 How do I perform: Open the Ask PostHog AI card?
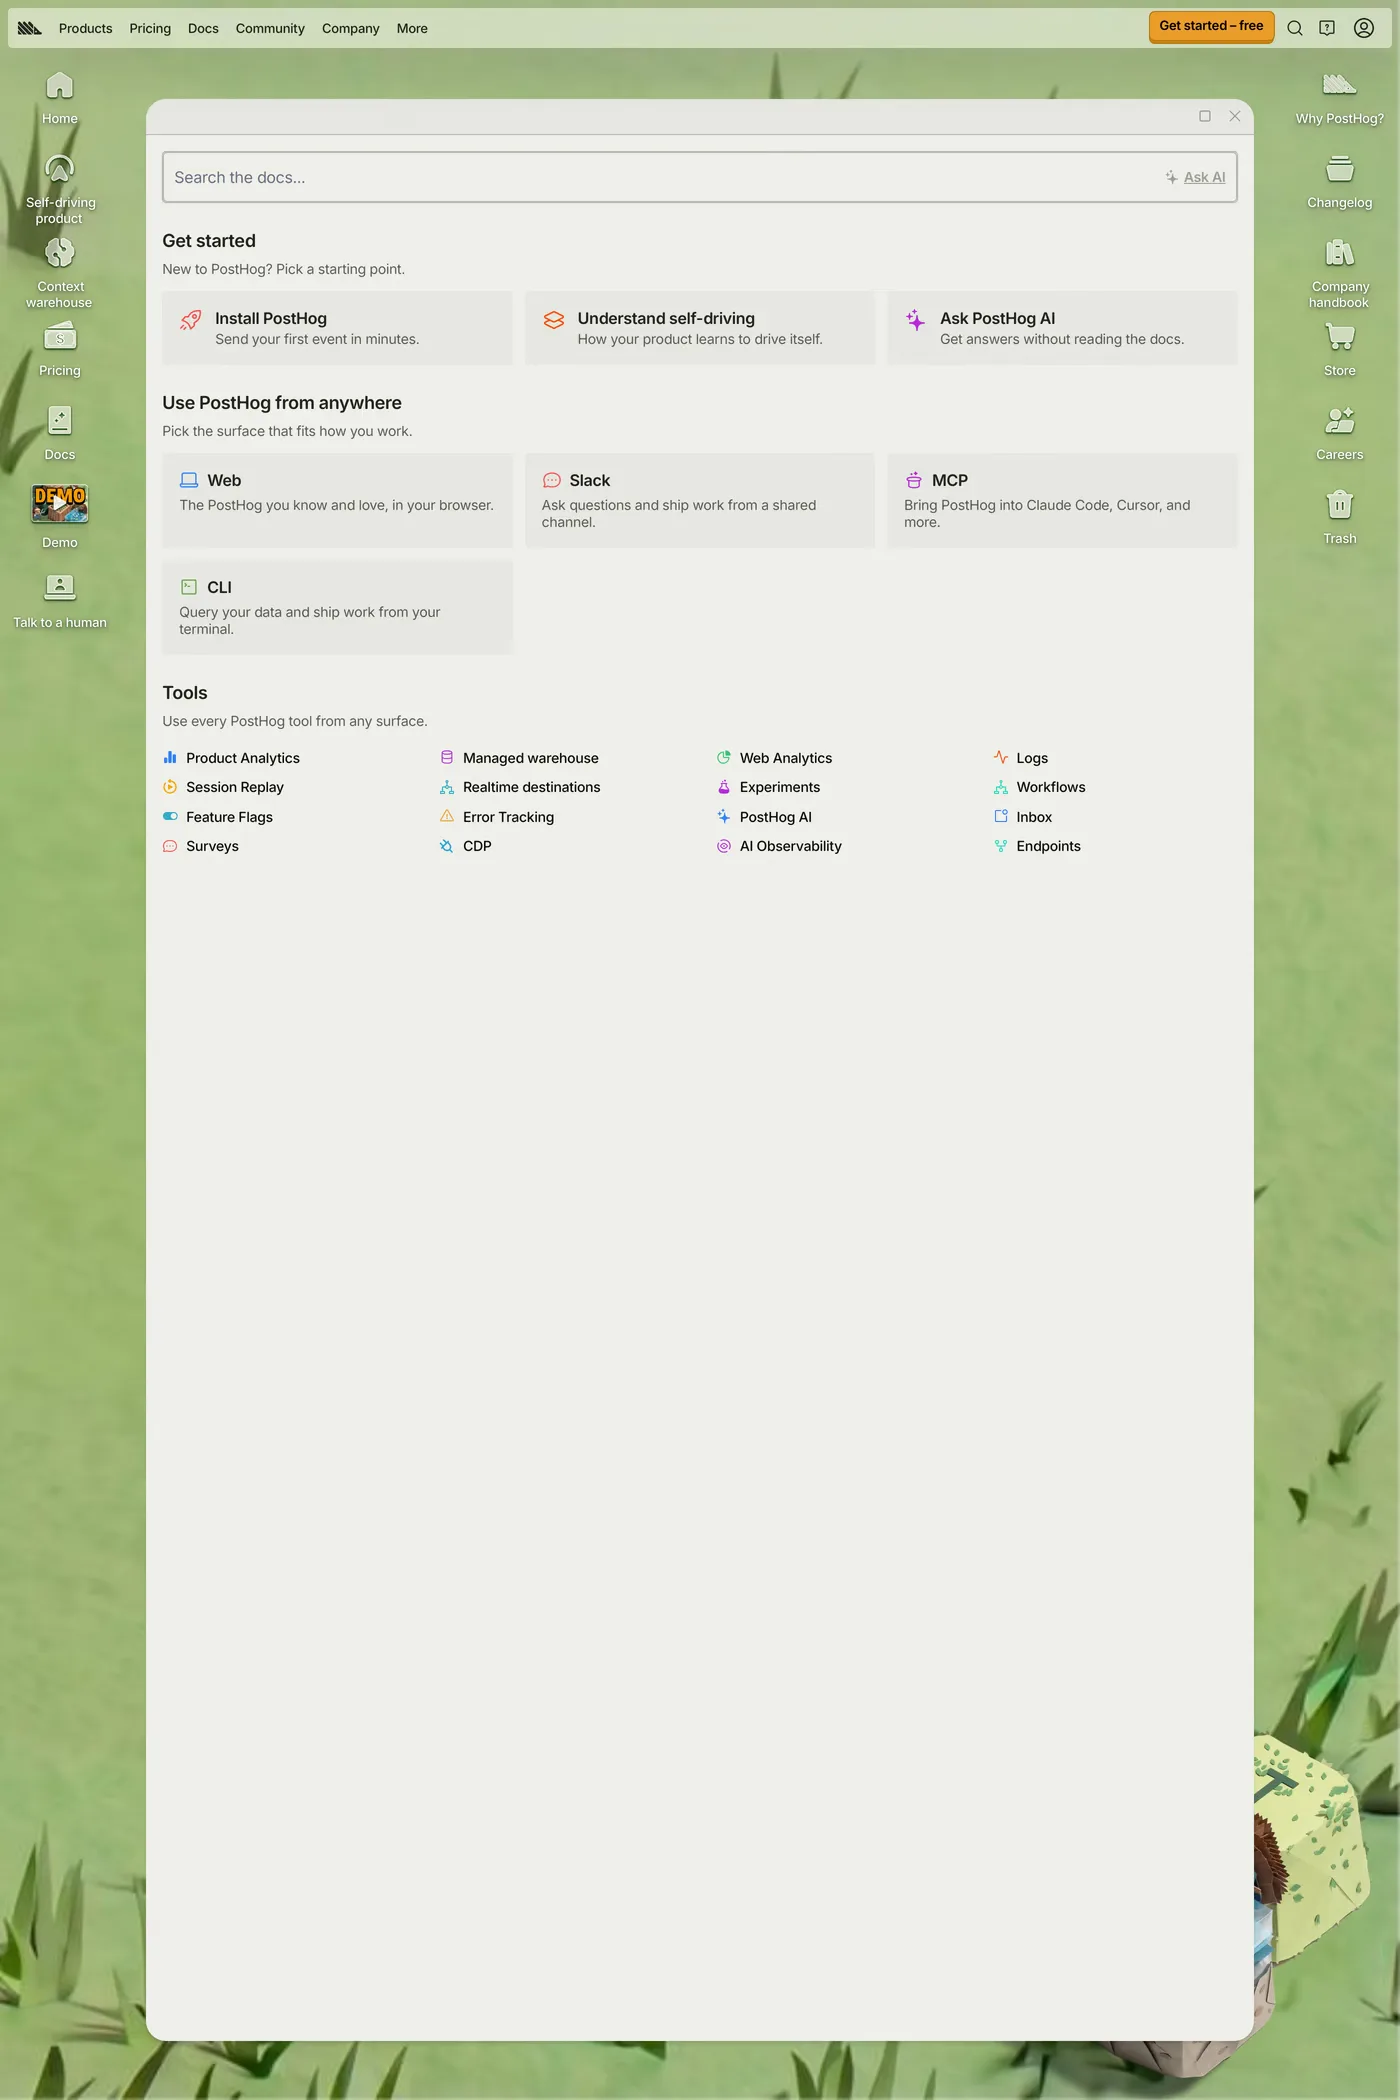1062,328
